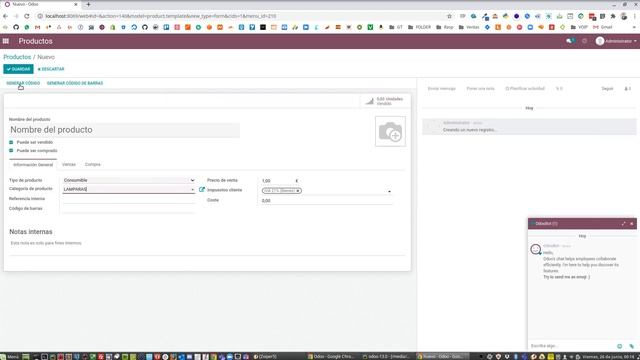Open the browser extensions puzzle icon
This screenshot has height=360, width=640.
[x=613, y=16]
